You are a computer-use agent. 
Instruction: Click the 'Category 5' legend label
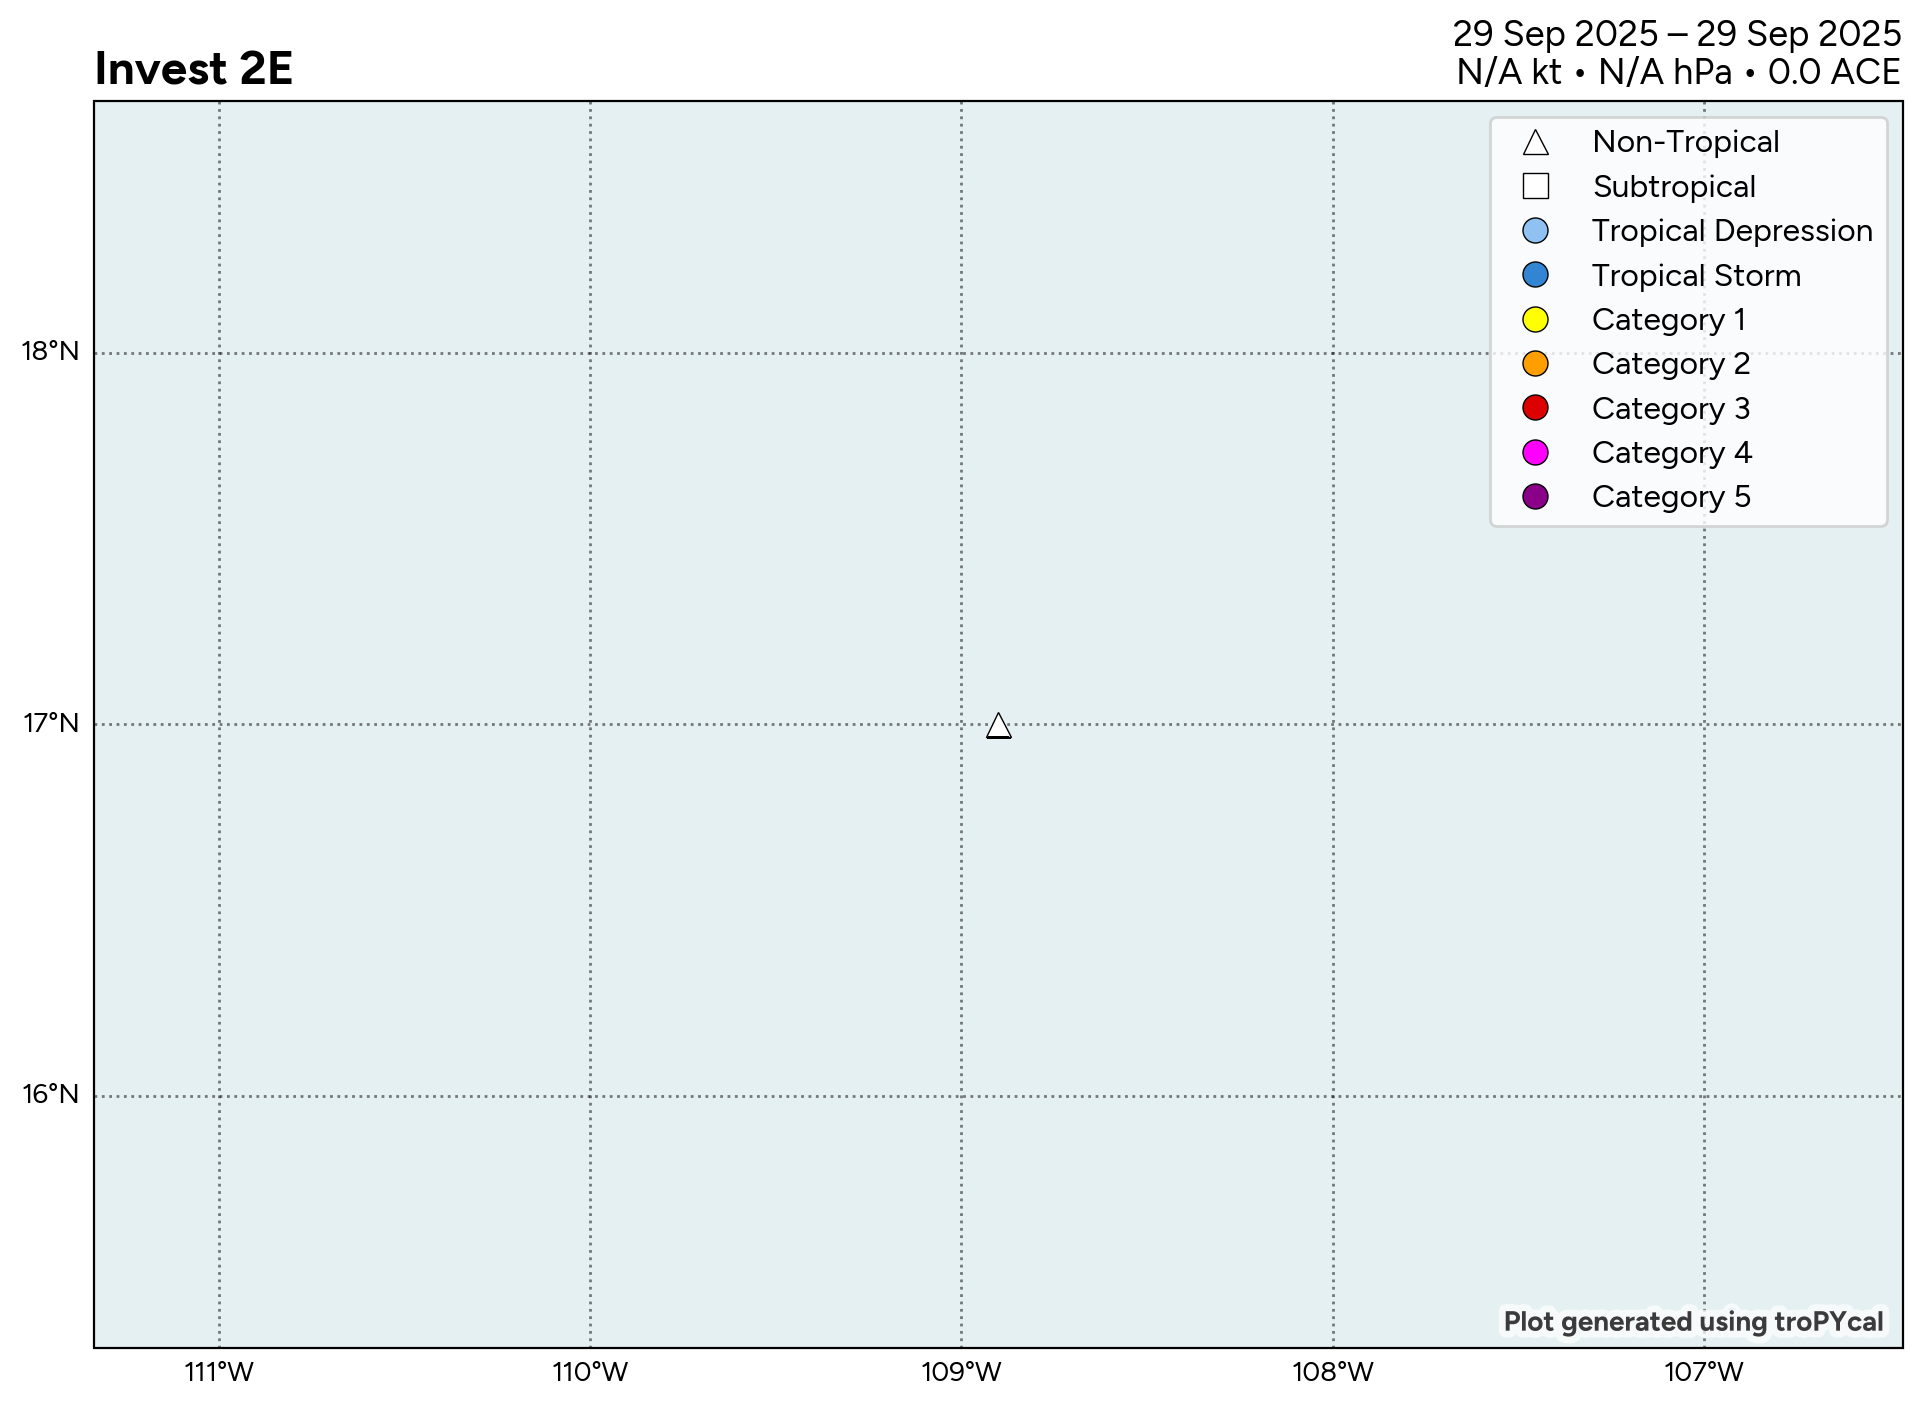click(x=1671, y=497)
